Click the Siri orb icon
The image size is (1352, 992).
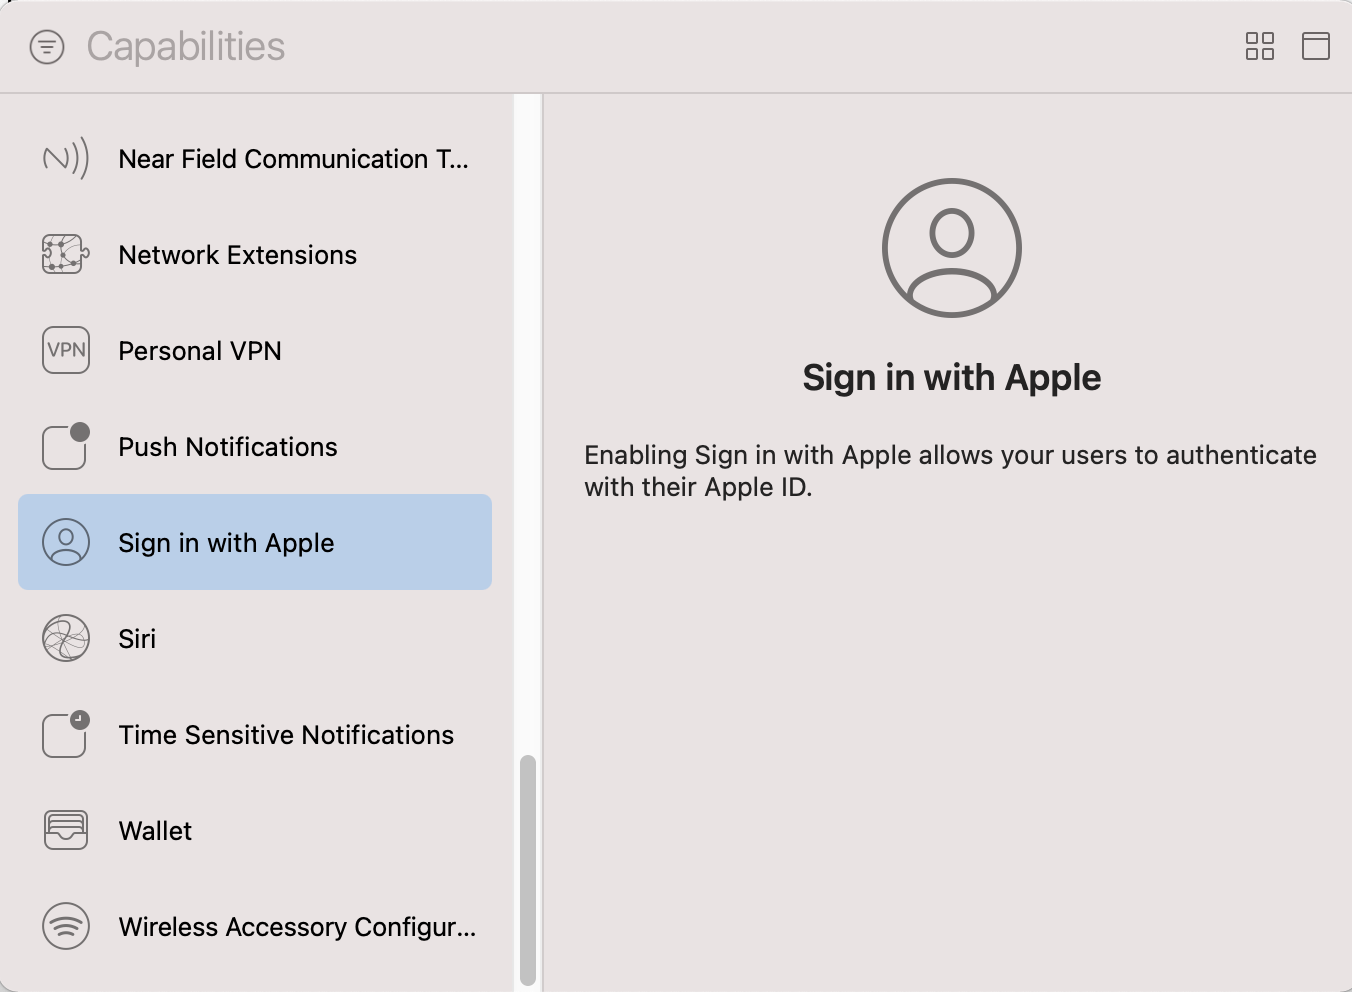66,638
